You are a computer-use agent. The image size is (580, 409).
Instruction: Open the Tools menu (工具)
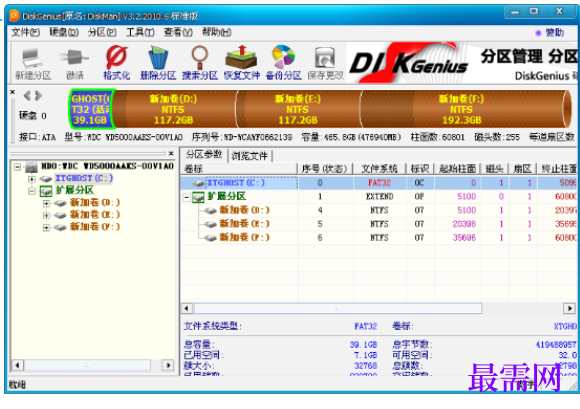(140, 33)
